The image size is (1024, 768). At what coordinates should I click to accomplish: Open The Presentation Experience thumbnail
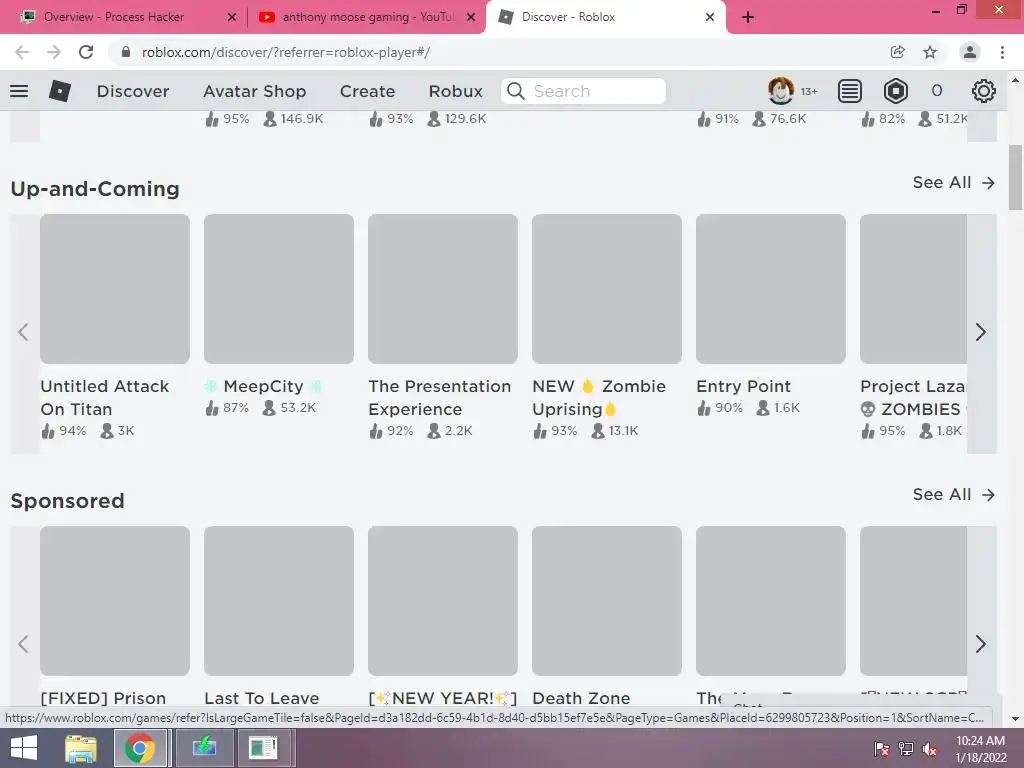coord(443,289)
